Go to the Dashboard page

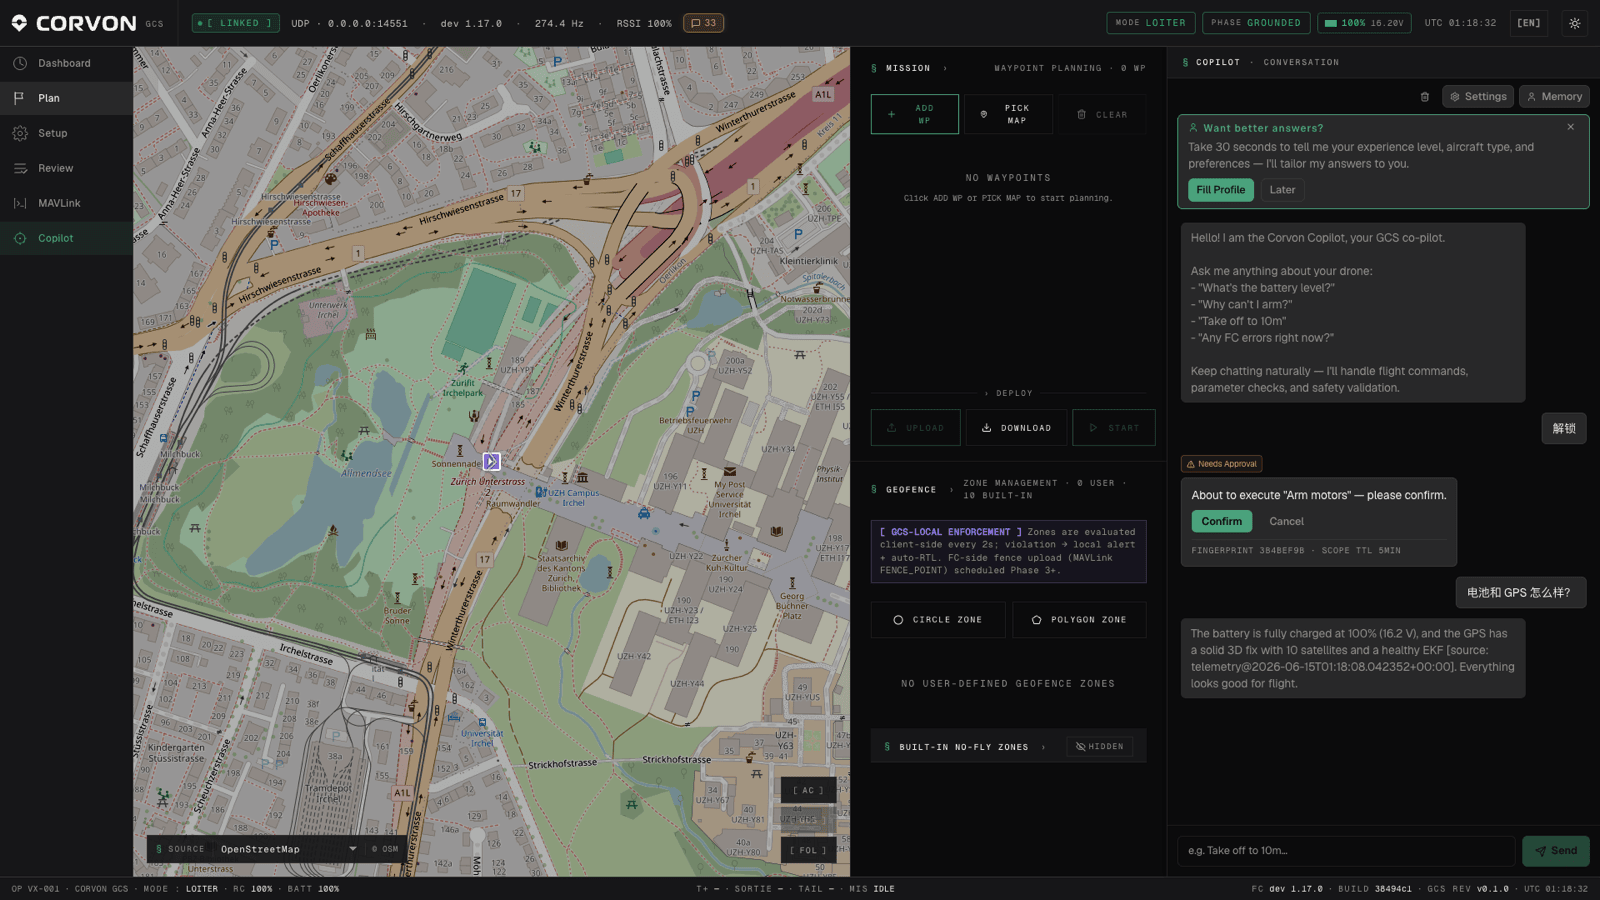66,63
